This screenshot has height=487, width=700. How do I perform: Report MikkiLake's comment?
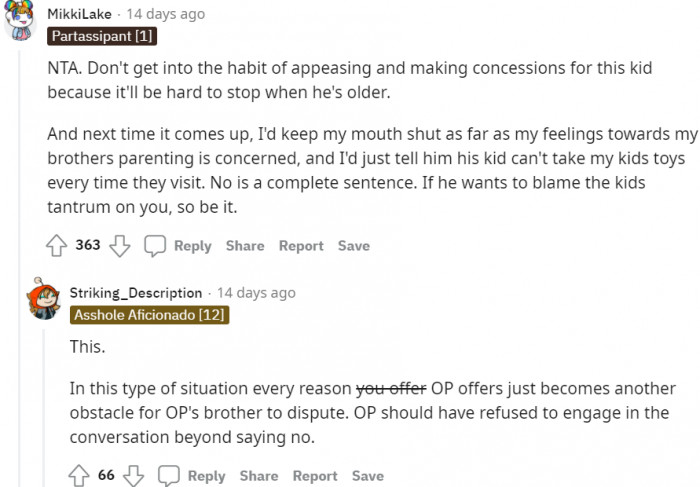[301, 246]
